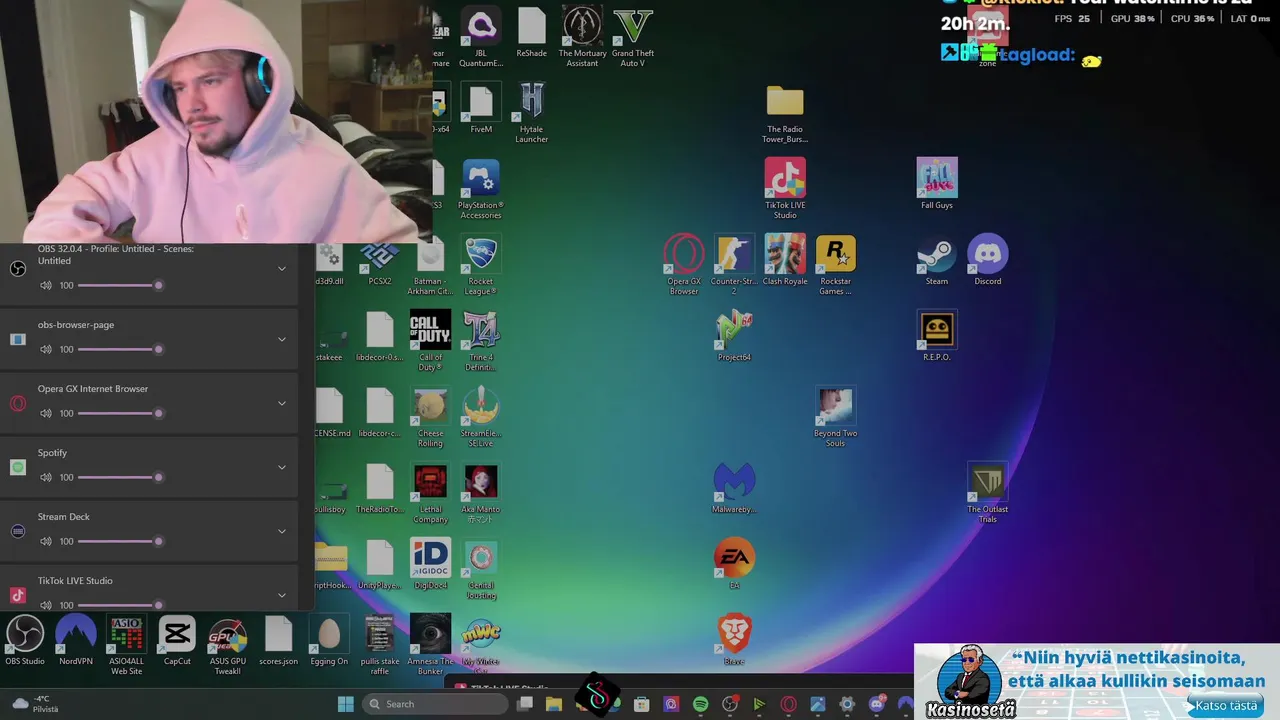Image resolution: width=1280 pixels, height=720 pixels.
Task: Open OBS Studio desktop shortcut
Action: [25, 641]
